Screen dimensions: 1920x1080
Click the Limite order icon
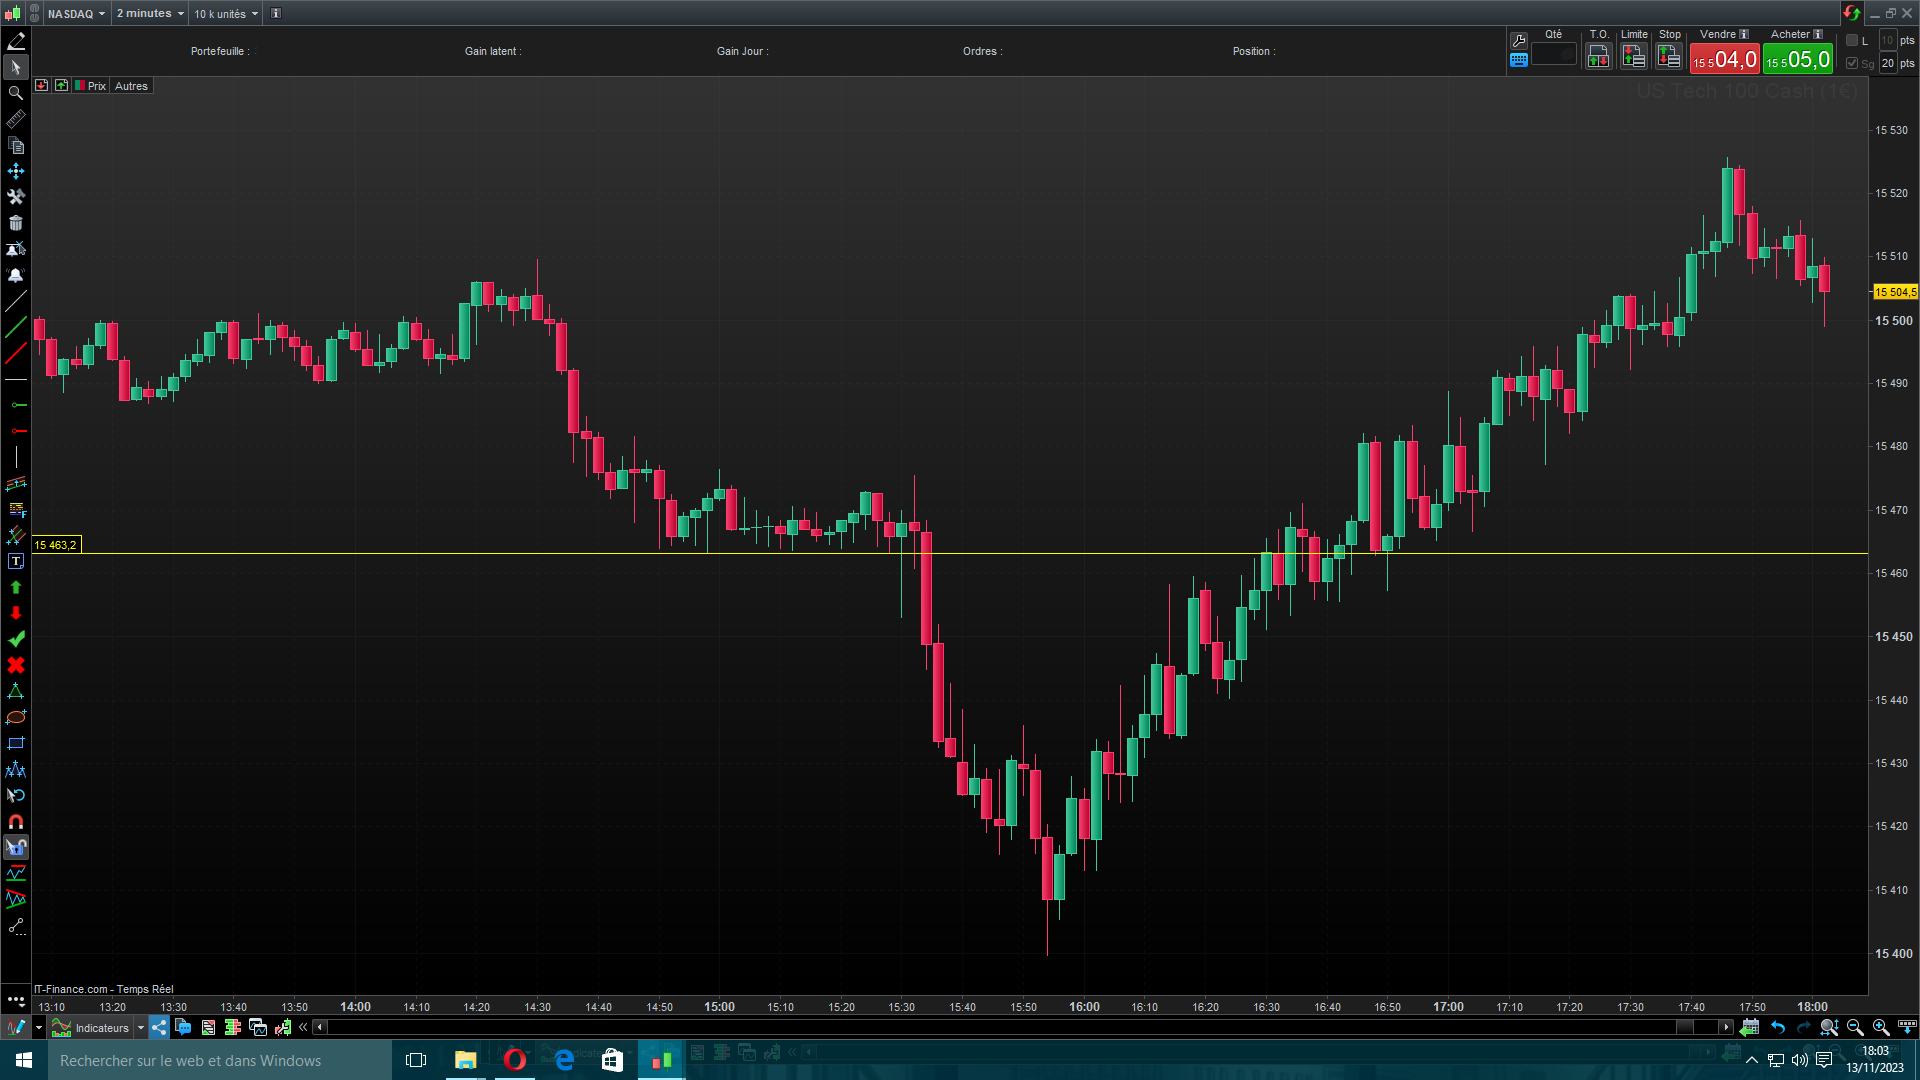pyautogui.click(x=1633, y=57)
